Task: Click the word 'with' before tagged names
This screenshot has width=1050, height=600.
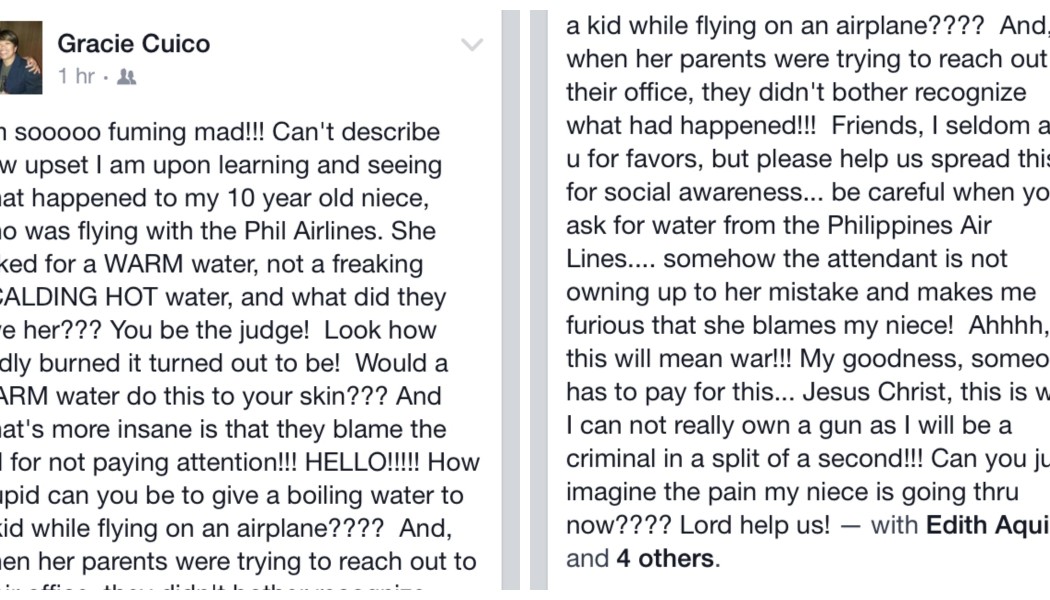Action: pyautogui.click(x=894, y=525)
